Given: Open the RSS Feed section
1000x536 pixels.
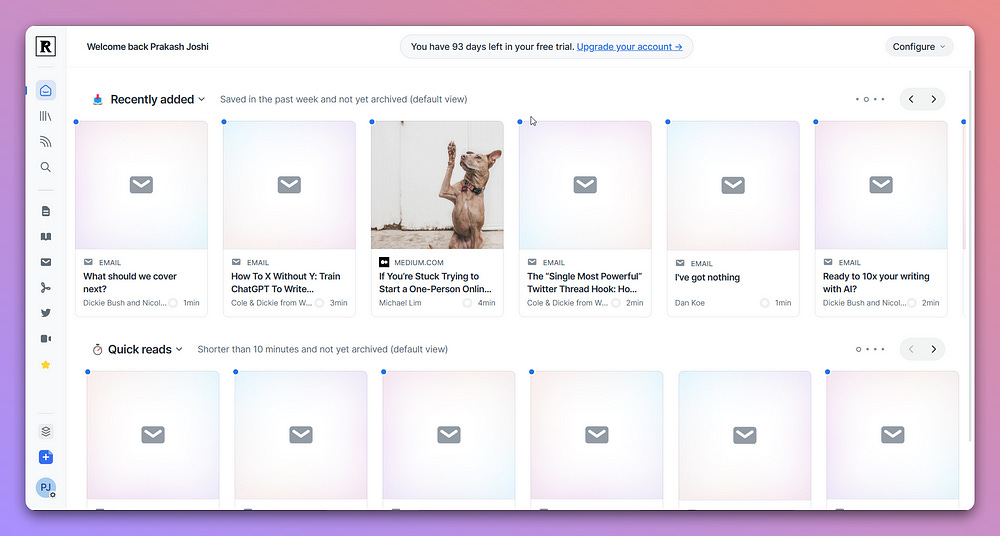Looking at the screenshot, I should (46, 142).
